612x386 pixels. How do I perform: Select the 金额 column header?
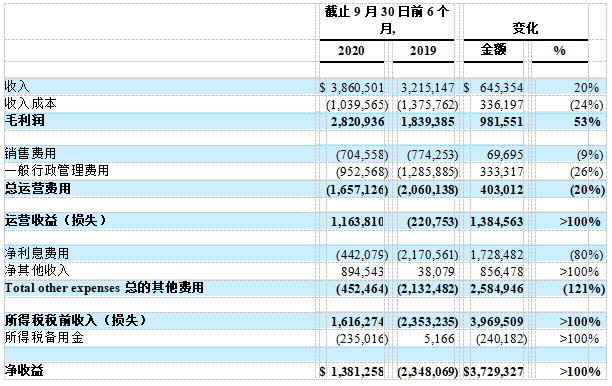pyautogui.click(x=493, y=50)
